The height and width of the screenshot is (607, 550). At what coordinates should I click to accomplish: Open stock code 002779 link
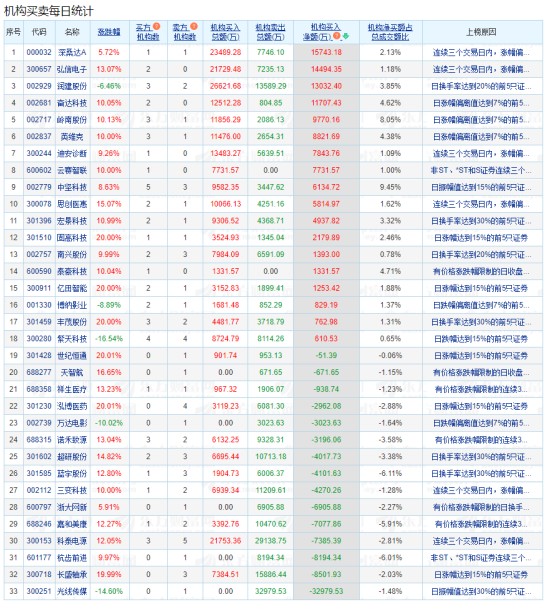[39, 187]
